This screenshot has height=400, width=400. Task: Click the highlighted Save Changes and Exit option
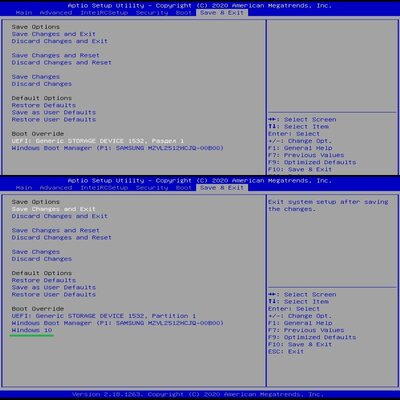pyautogui.click(x=54, y=209)
